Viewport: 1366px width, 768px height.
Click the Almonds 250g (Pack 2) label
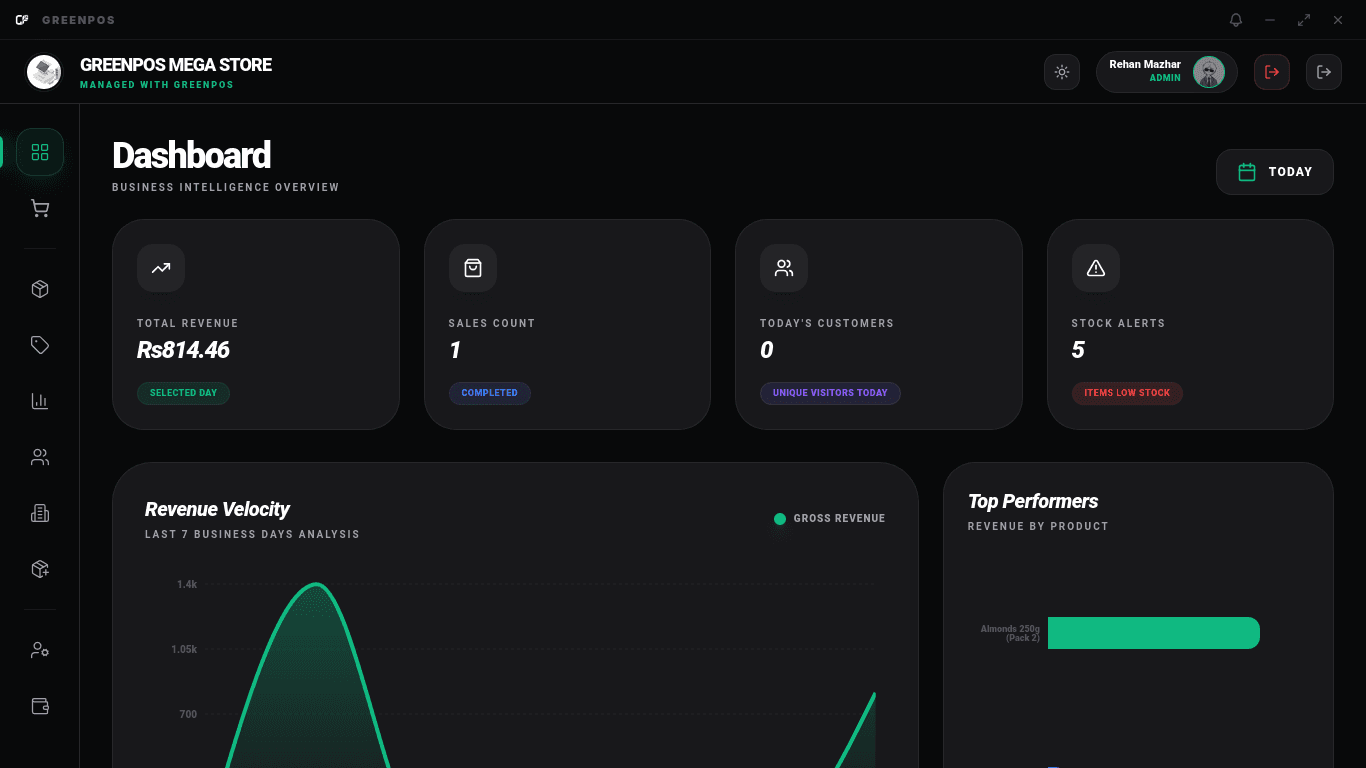click(1010, 633)
